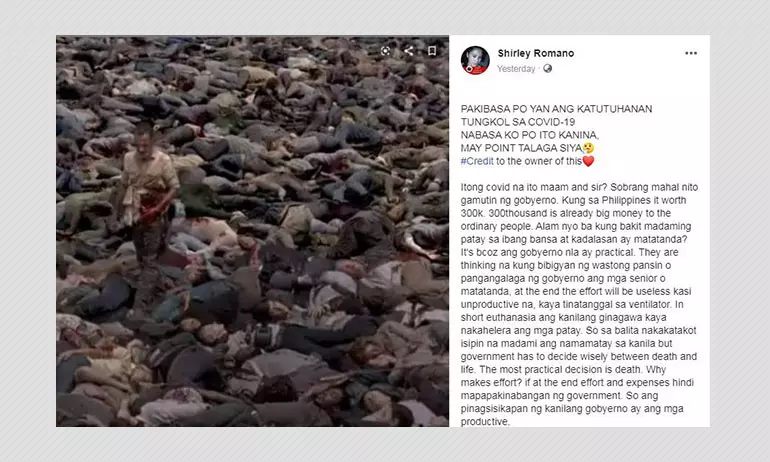This screenshot has height=462, width=770.
Task: Save the photo with the bookmark icon
Action: [x=432, y=51]
